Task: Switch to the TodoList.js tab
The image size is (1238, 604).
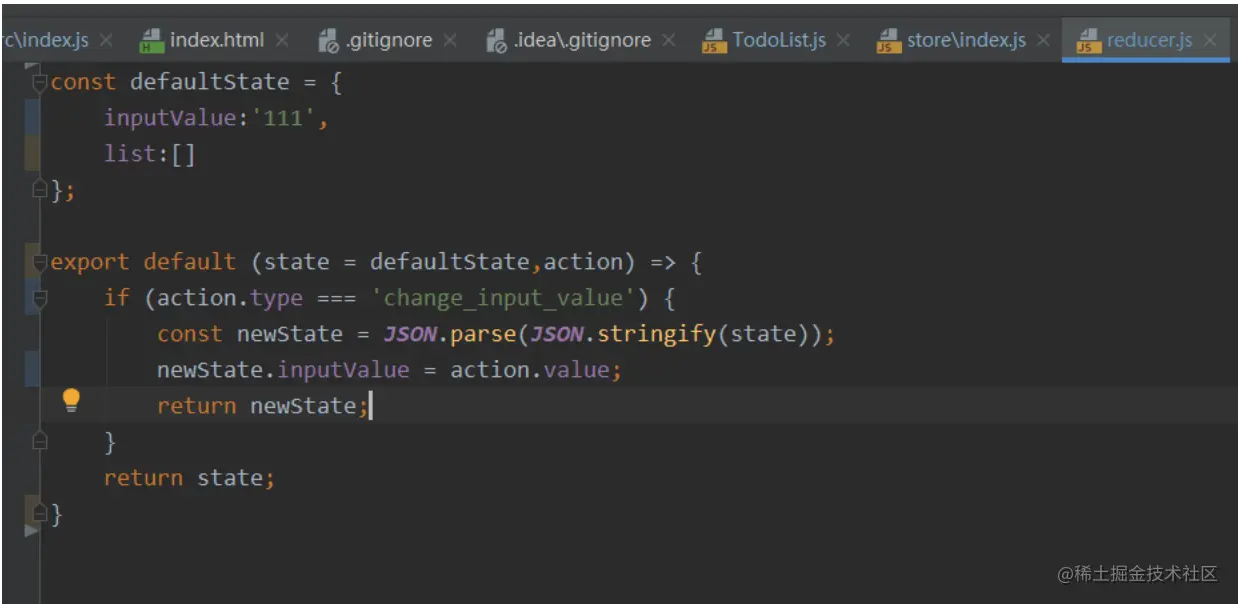Action: pyautogui.click(x=779, y=40)
